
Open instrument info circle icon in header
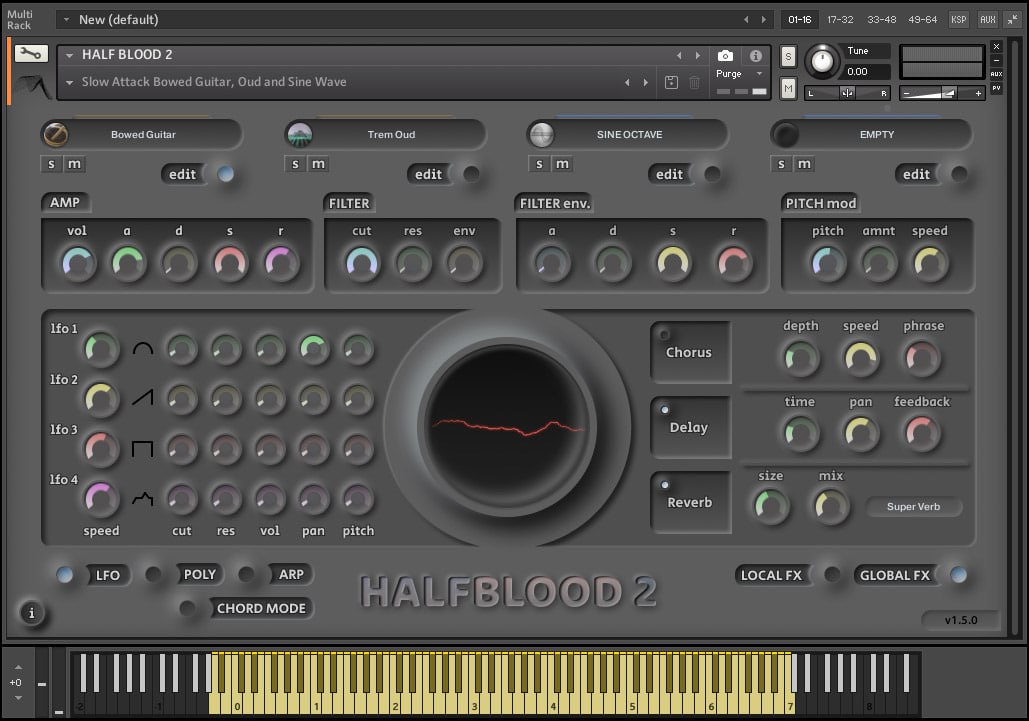pyautogui.click(x=755, y=56)
